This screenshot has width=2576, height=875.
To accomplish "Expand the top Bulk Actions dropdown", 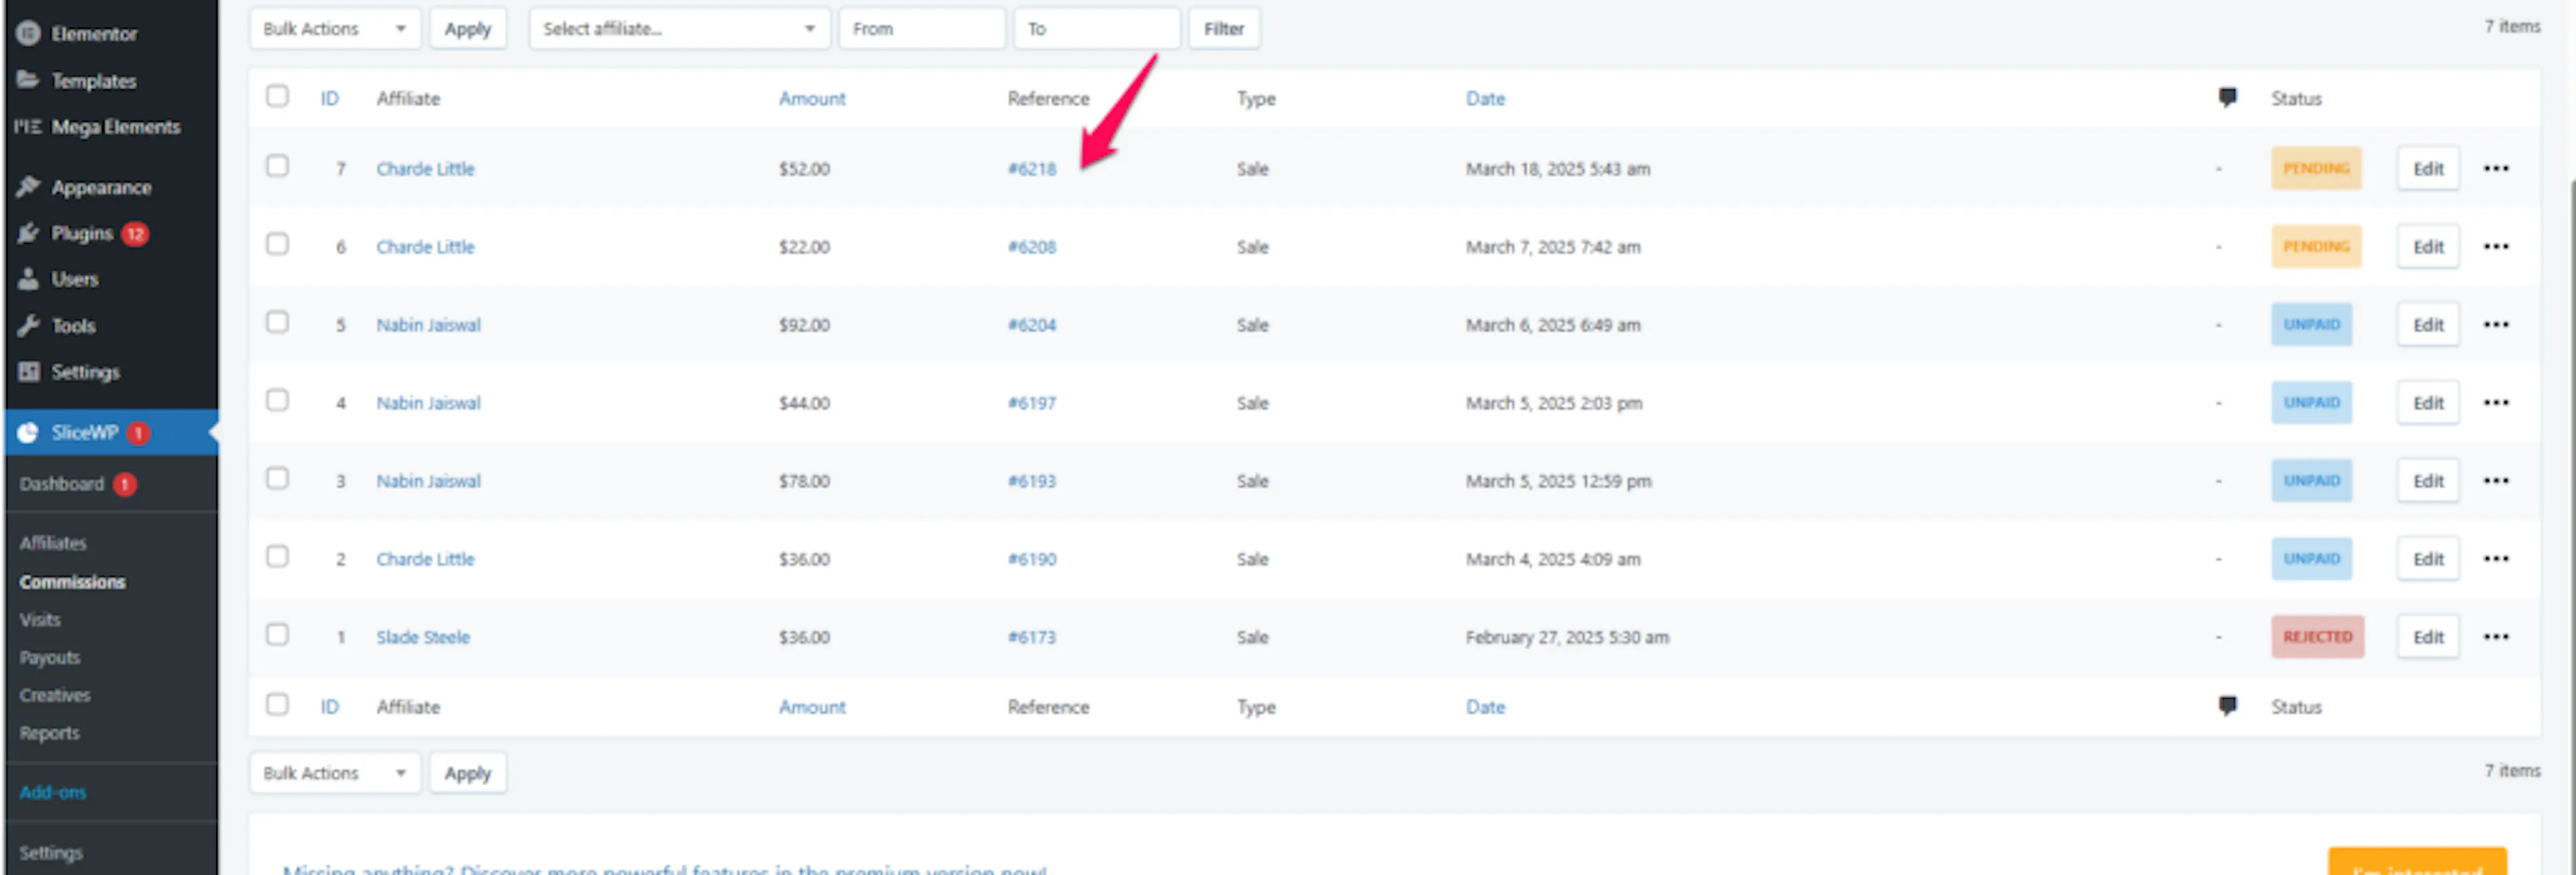I will [x=335, y=29].
